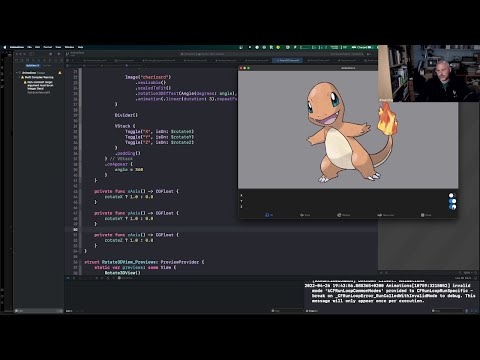The height and width of the screenshot is (360, 480).
Task: Open the Debug navigator icon
Action: click(x=49, y=60)
